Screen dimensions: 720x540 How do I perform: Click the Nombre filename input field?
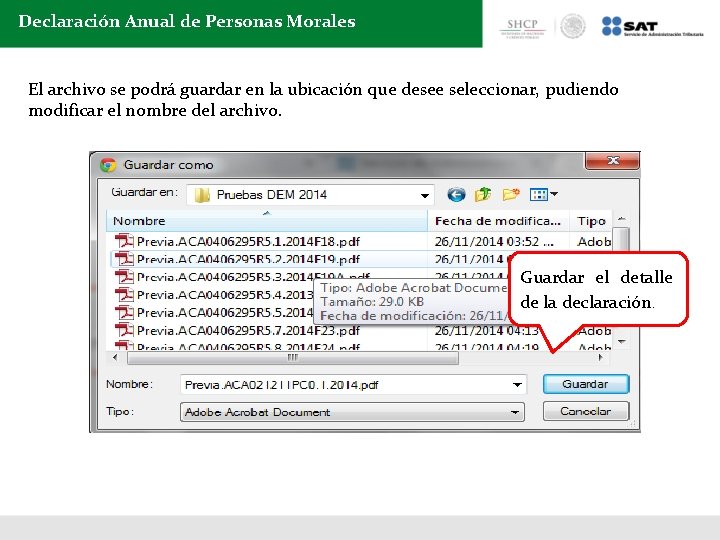[353, 385]
